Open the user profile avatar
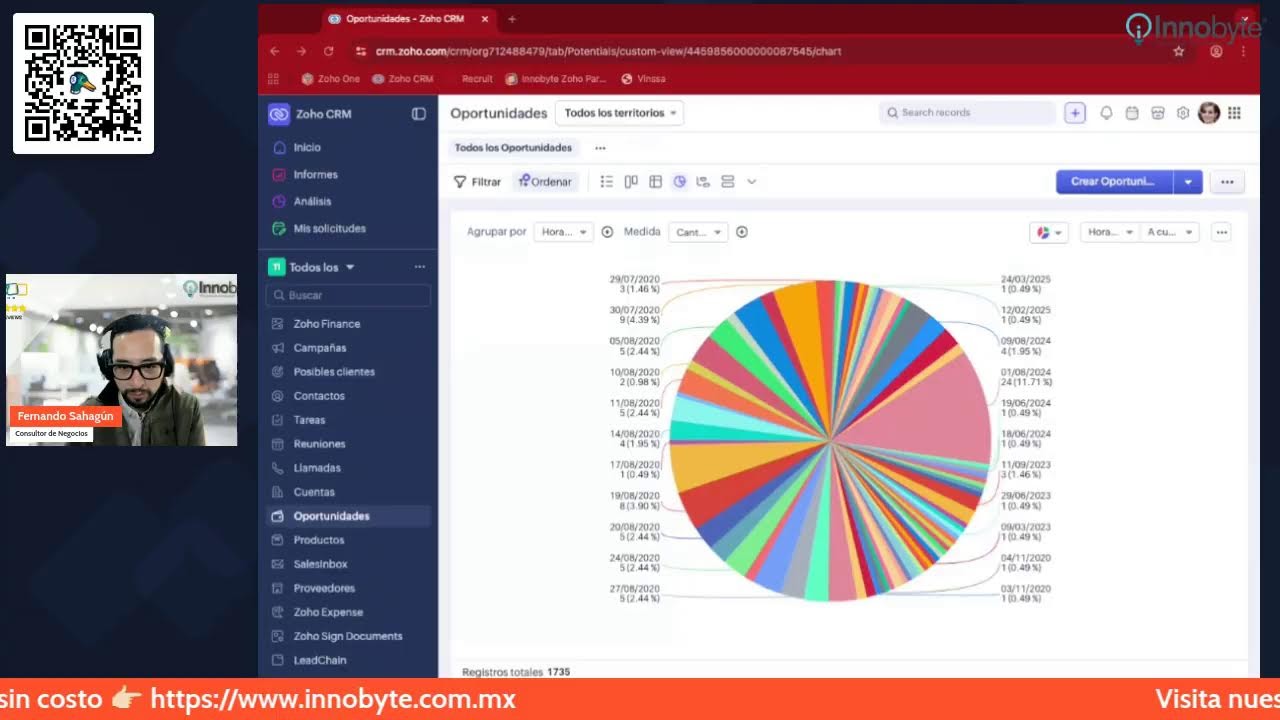Screen dimensions: 1280x720 tap(1209, 113)
